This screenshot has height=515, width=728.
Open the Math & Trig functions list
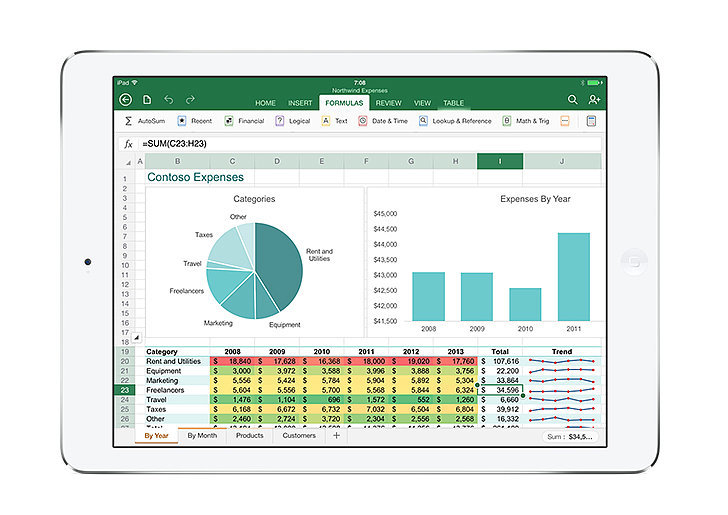[x=526, y=121]
